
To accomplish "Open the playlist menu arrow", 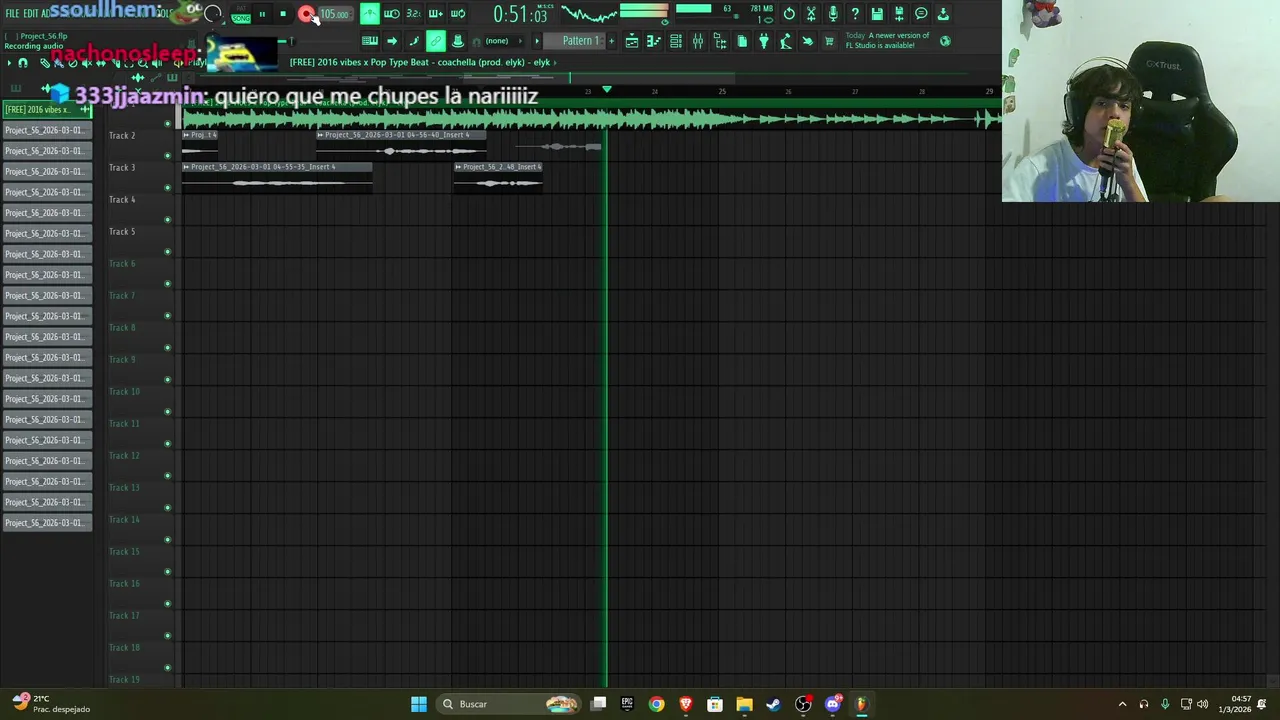I will [x=9, y=63].
